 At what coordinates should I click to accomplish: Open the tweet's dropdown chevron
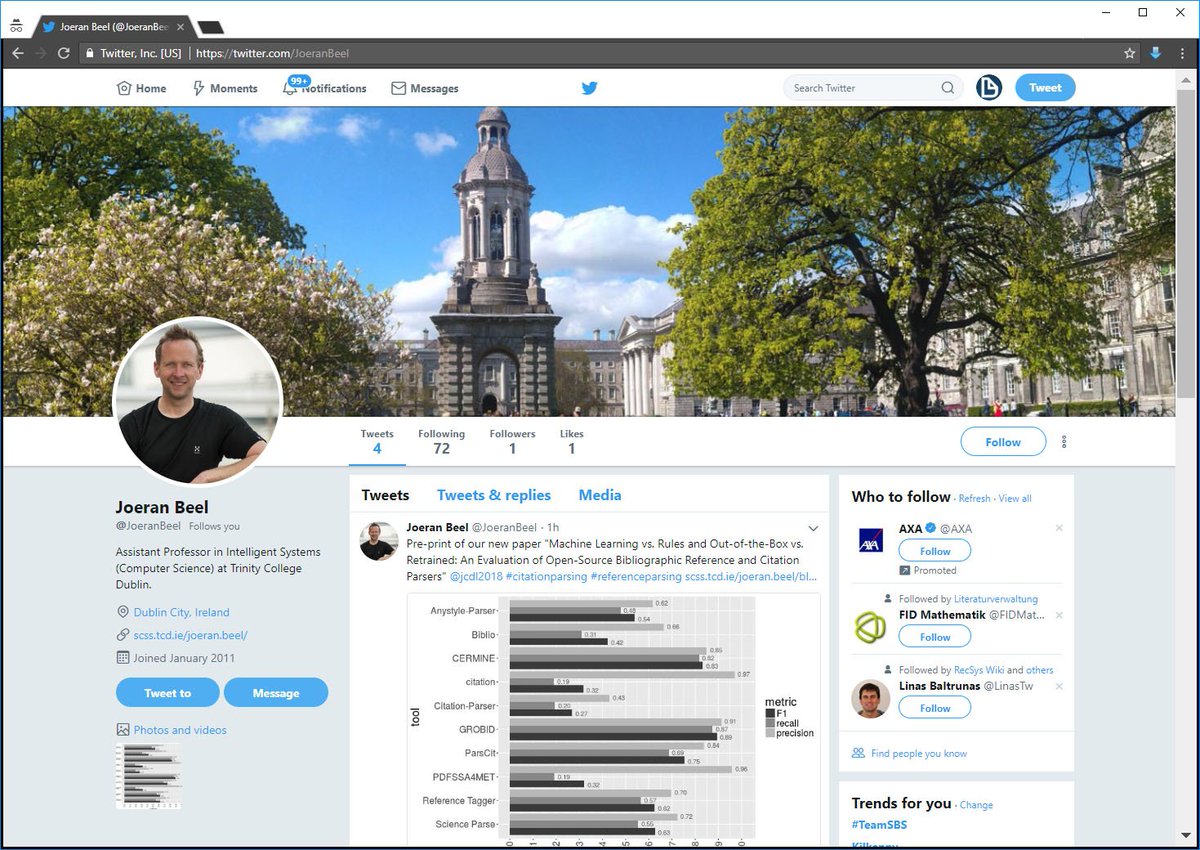[x=813, y=528]
